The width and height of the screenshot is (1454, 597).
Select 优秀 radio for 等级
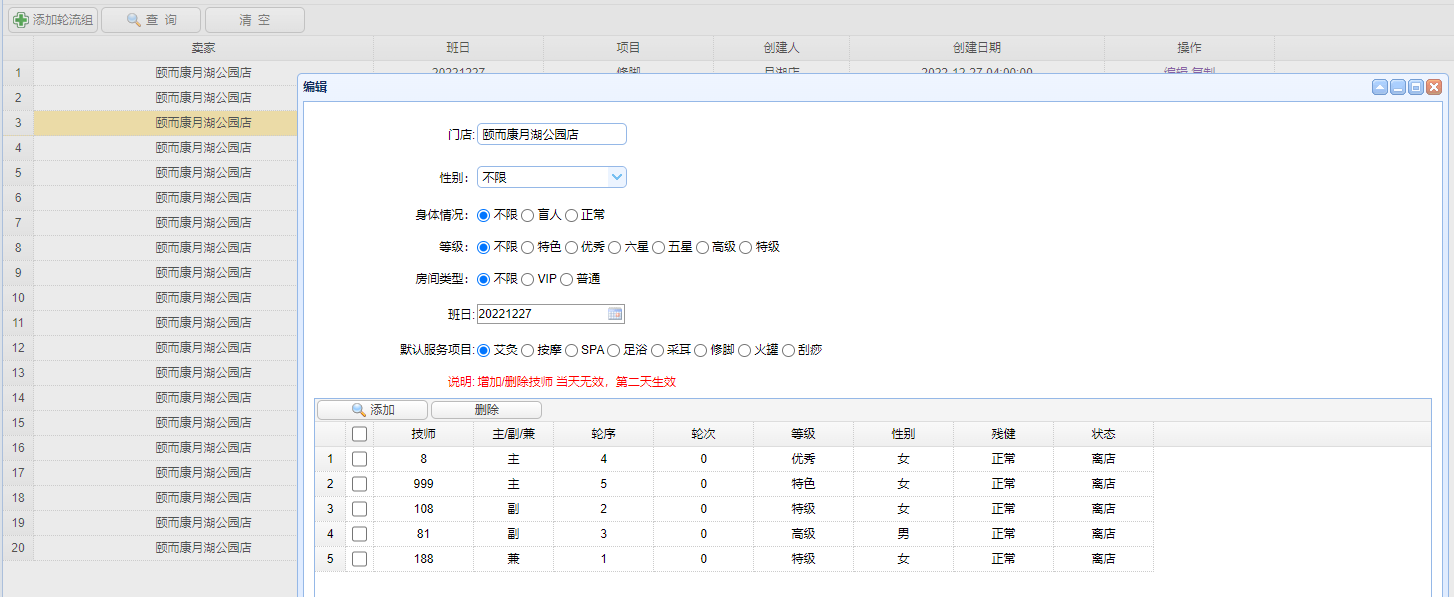click(572, 247)
